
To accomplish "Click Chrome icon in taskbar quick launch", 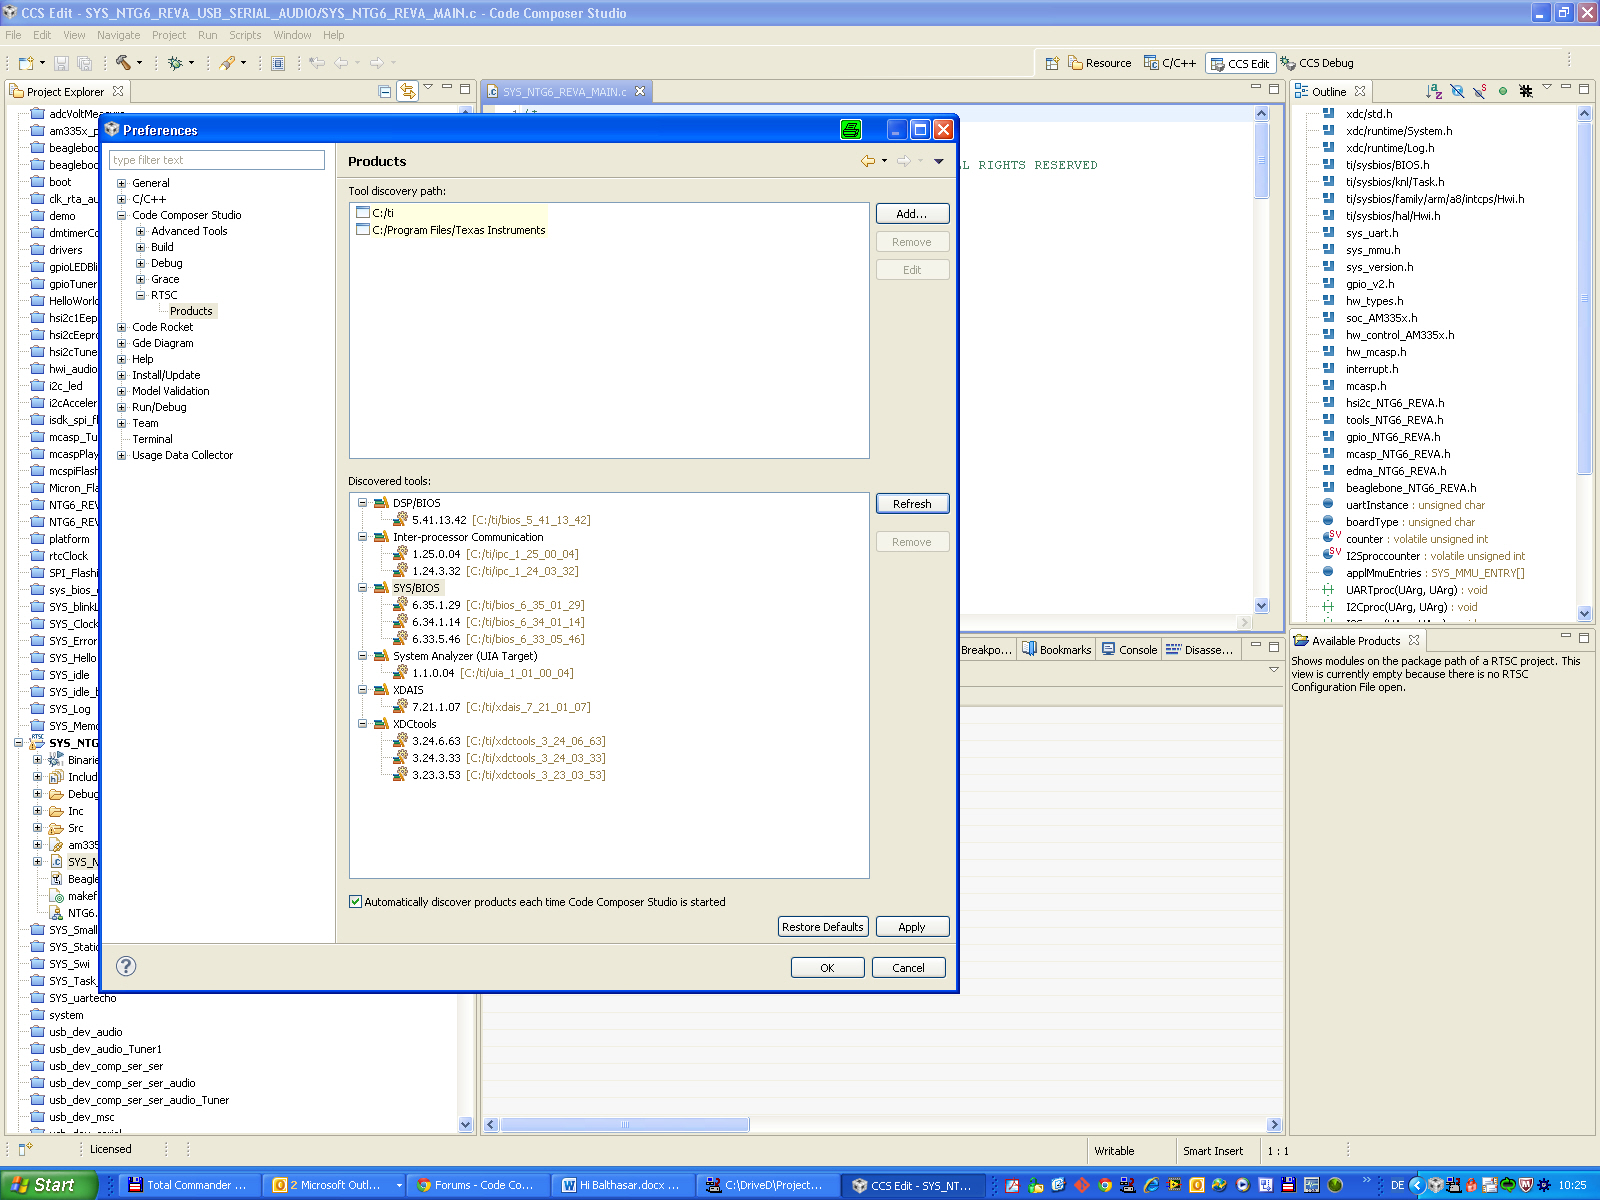I will (x=1105, y=1185).
